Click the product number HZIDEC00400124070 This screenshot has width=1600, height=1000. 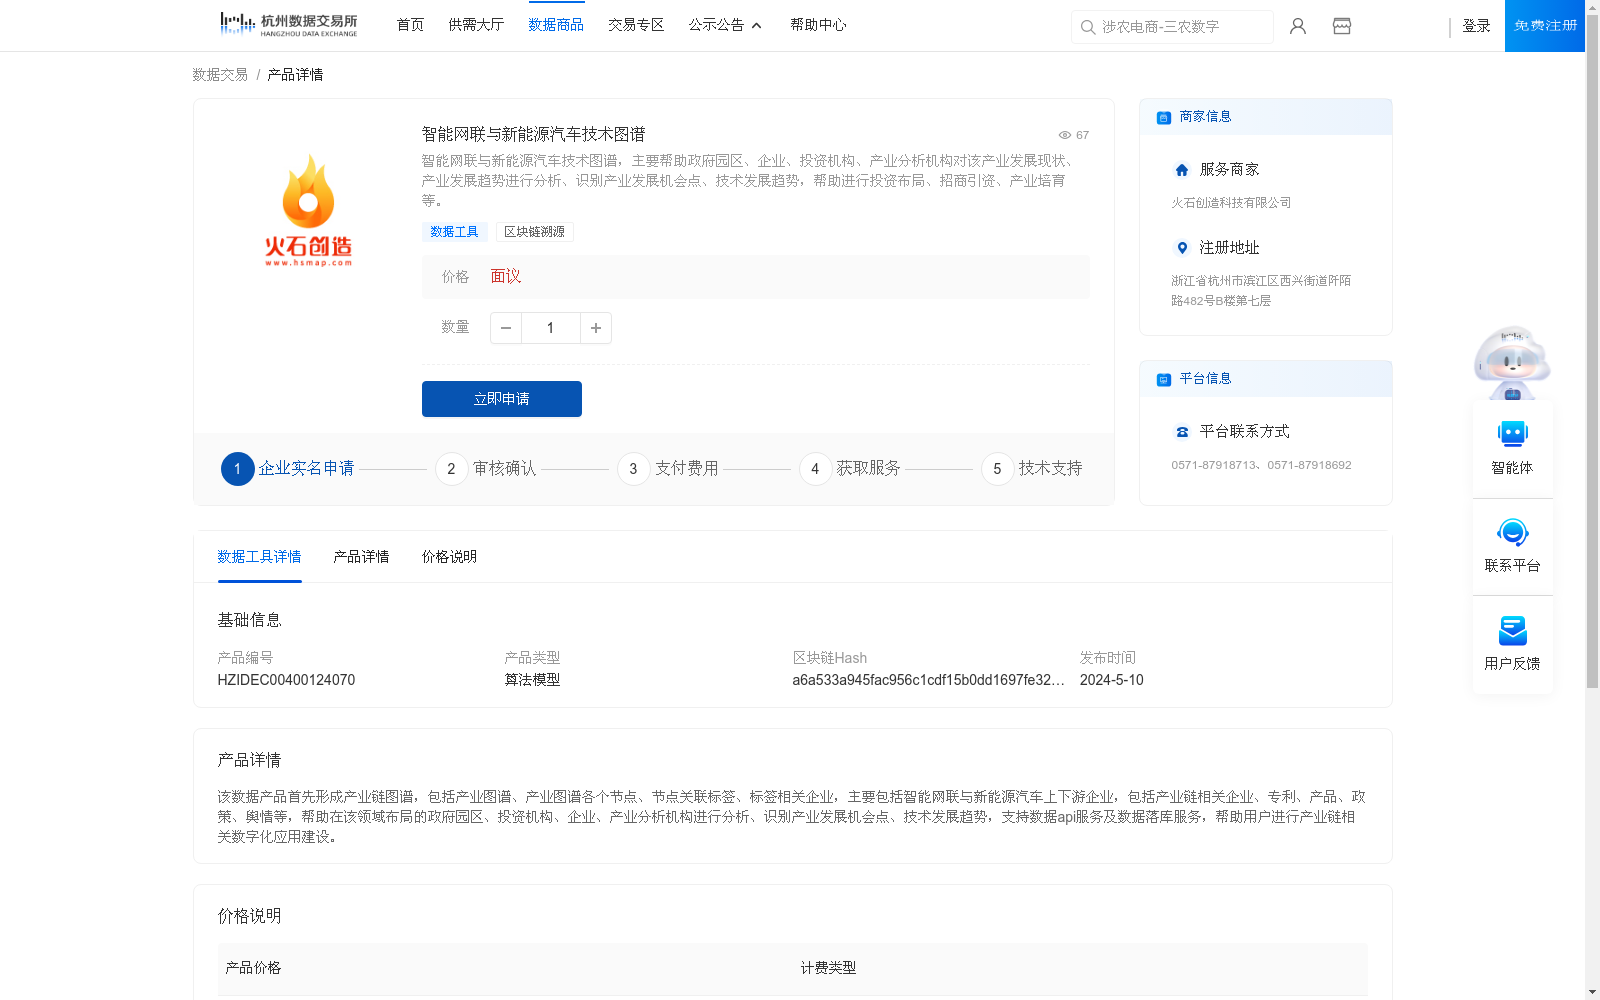coord(286,680)
